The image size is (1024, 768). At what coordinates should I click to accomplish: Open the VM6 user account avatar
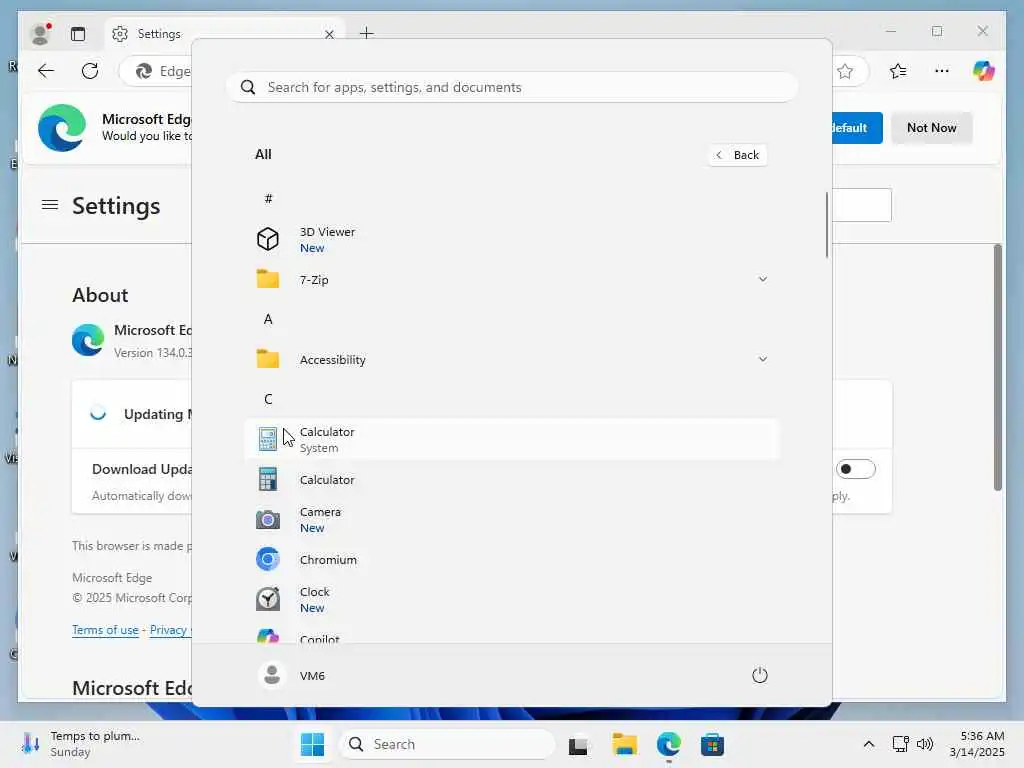point(272,675)
